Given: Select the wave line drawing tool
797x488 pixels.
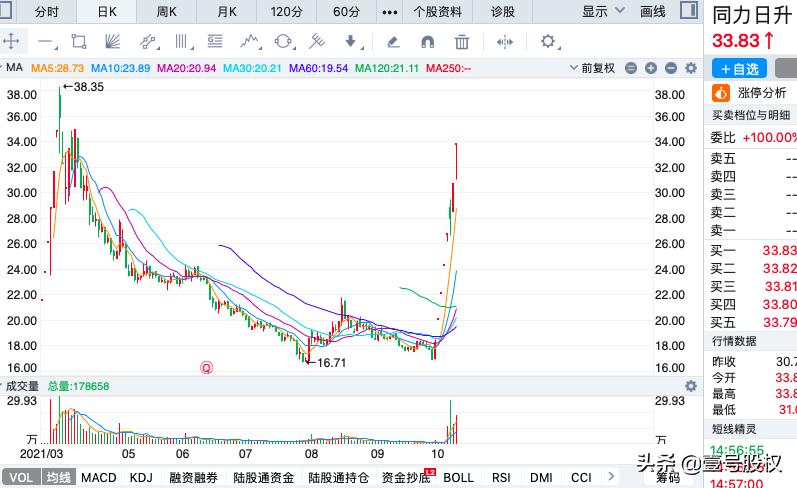Looking at the screenshot, I should pyautogui.click(x=250, y=41).
